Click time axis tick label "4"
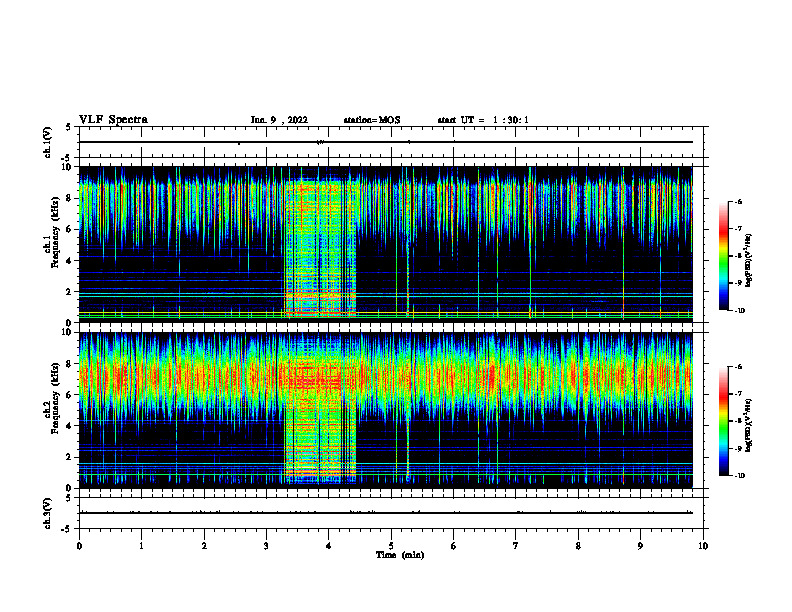The image size is (792, 612). click(x=329, y=546)
